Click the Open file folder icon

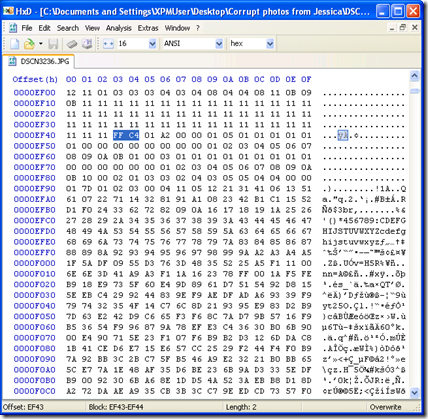point(29,44)
